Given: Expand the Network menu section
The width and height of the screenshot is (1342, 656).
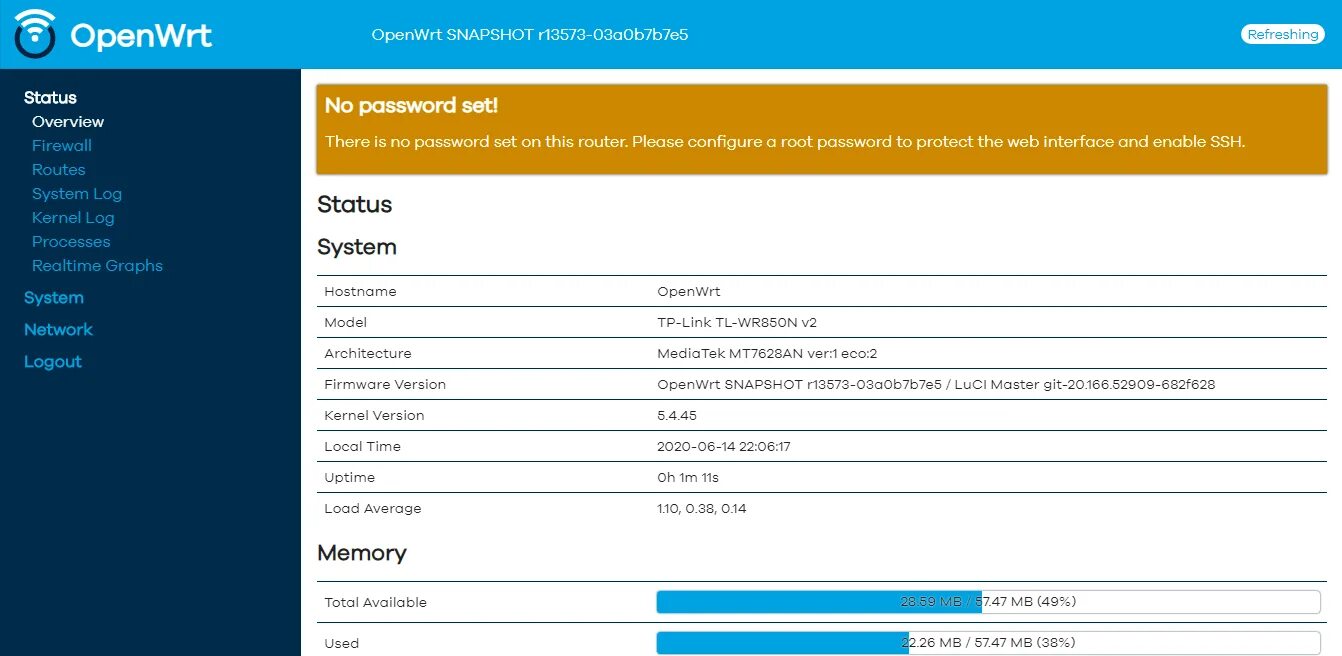Looking at the screenshot, I should (58, 329).
